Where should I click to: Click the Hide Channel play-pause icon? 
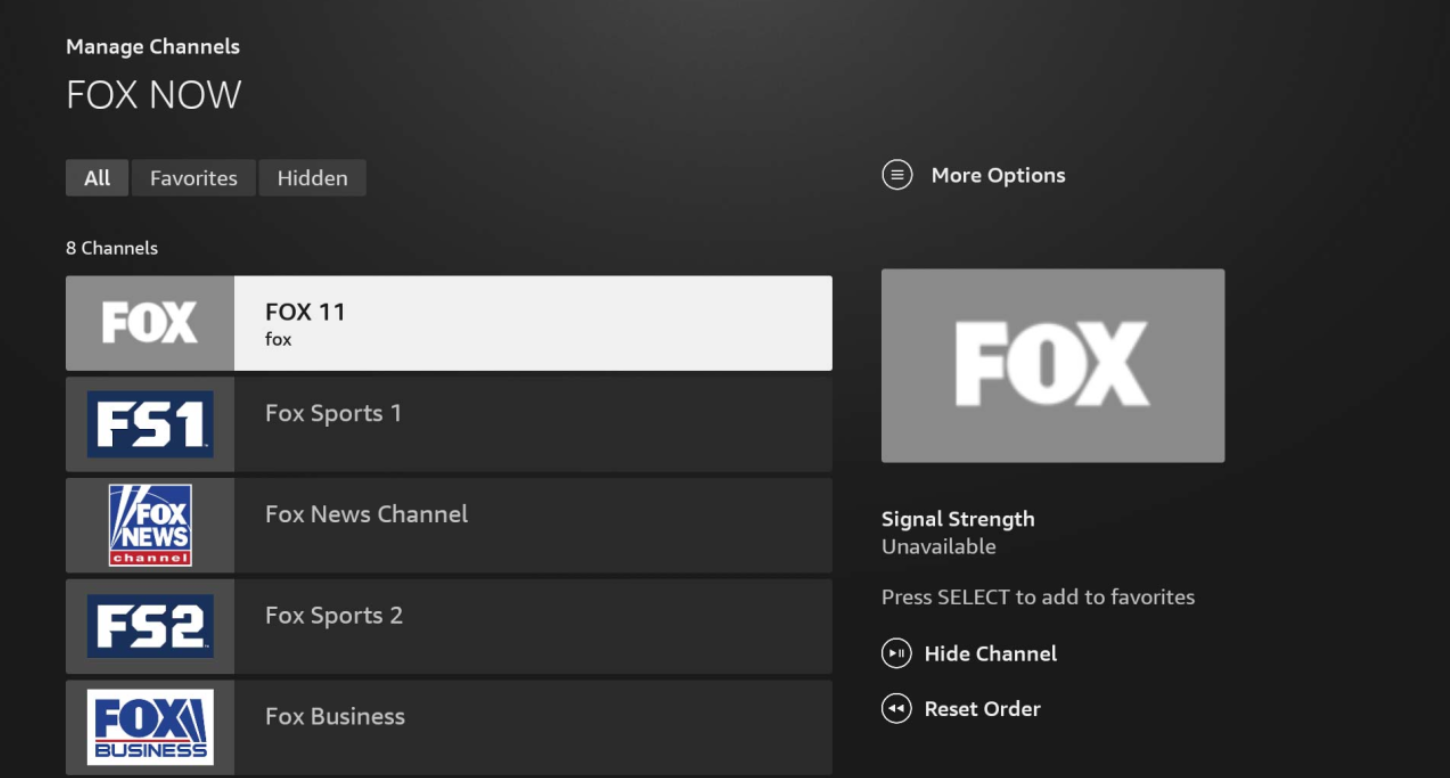click(896, 654)
